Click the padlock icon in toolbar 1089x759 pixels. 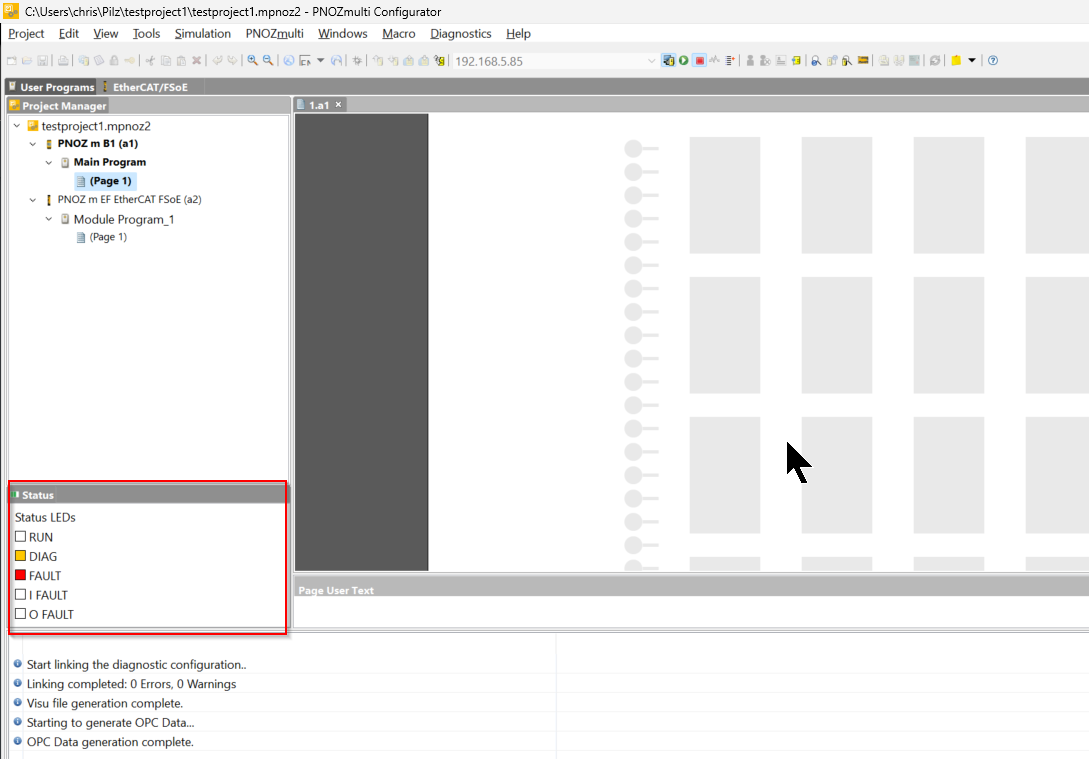click(114, 60)
